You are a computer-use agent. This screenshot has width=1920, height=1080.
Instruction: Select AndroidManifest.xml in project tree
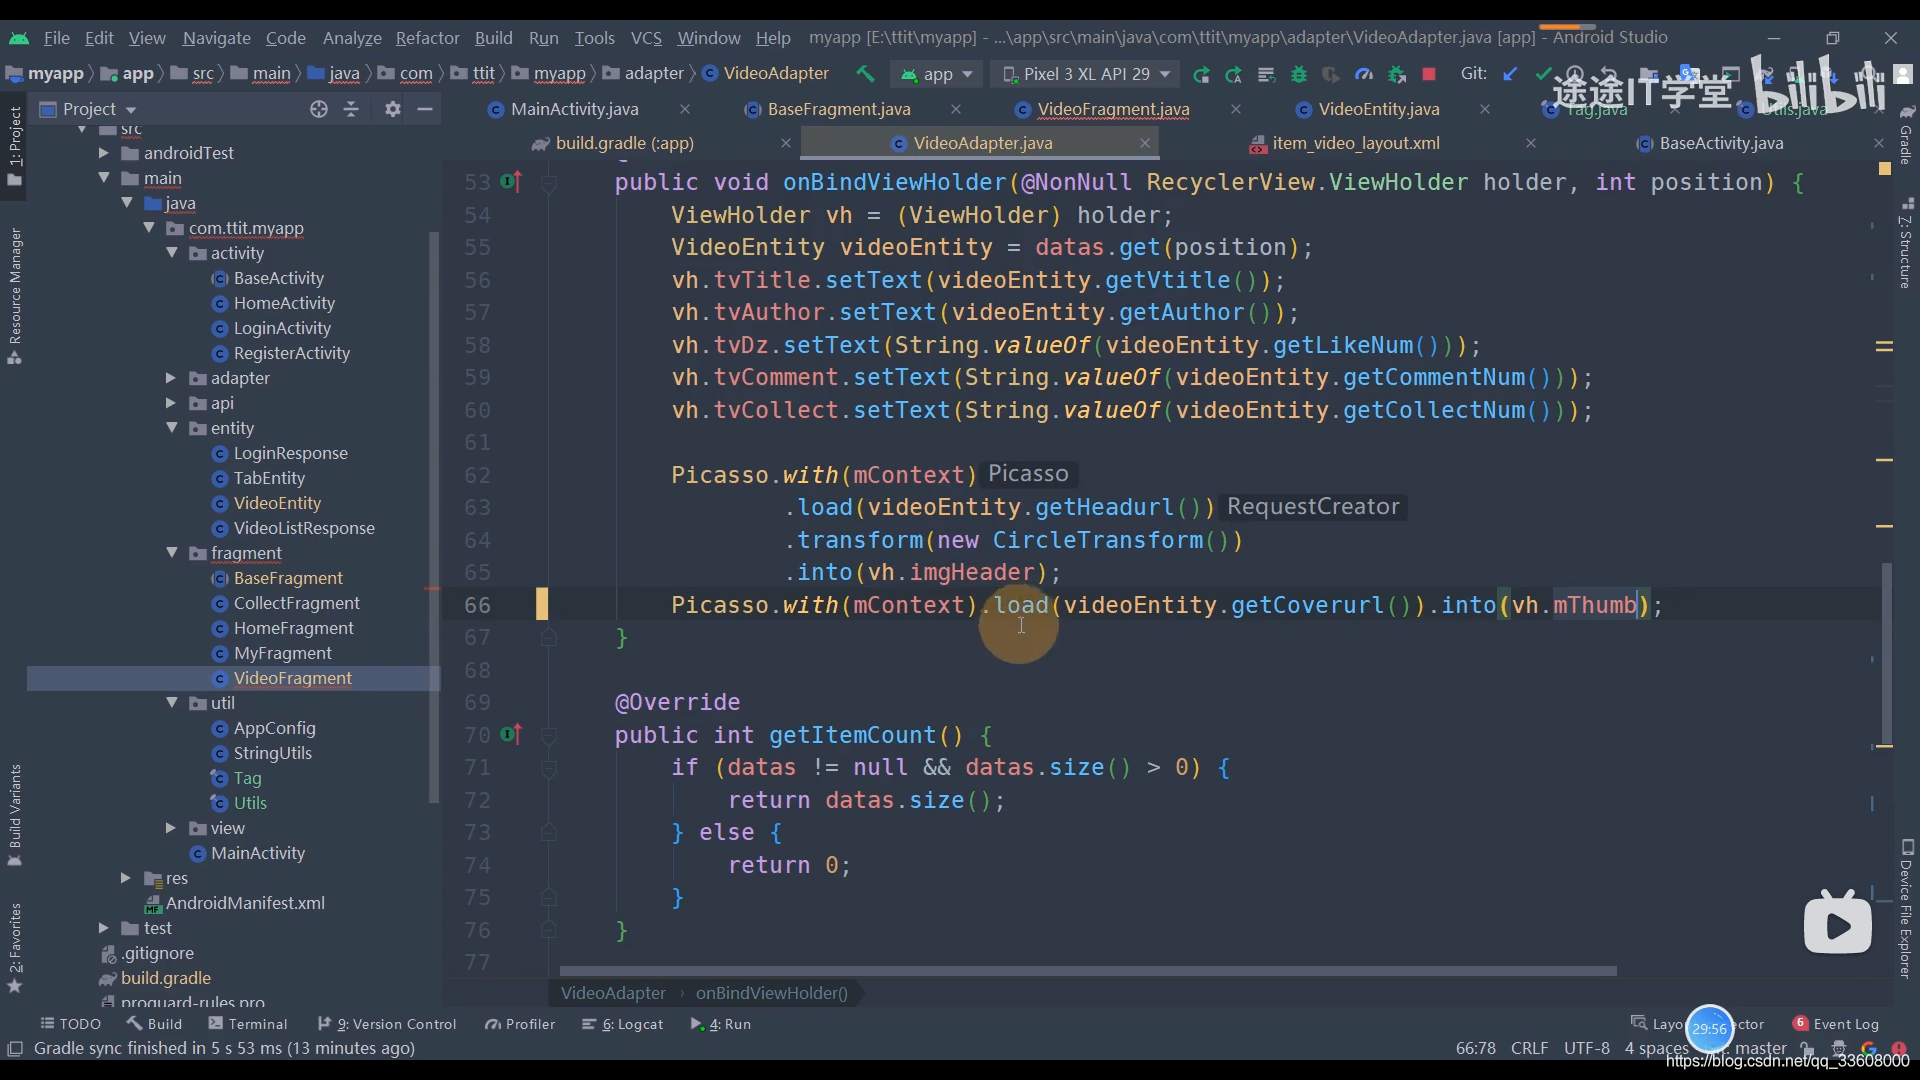click(245, 903)
